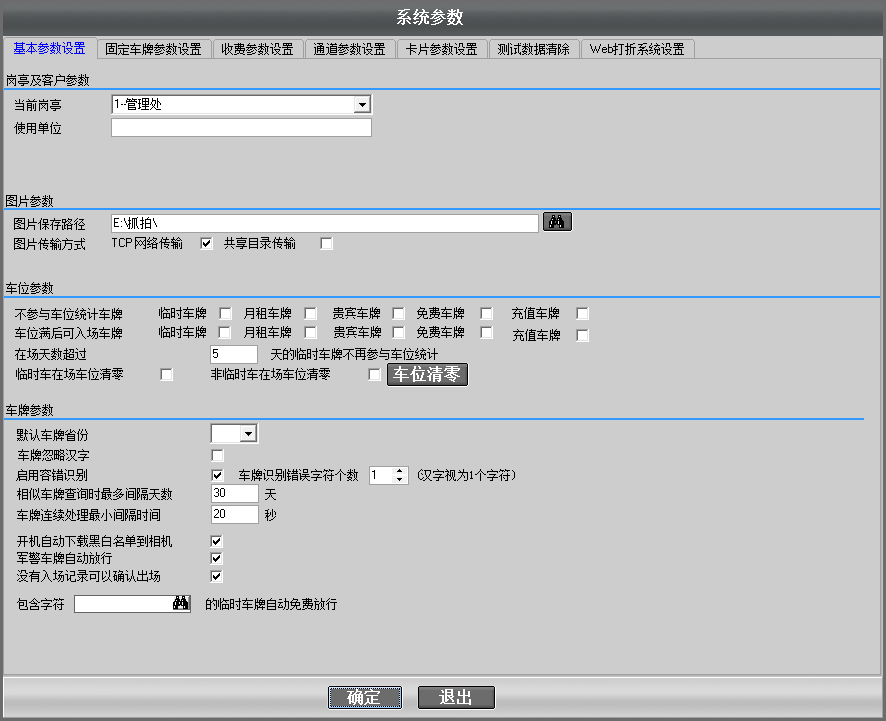This screenshot has height=721, width=886.
Task: Click the 退出 button
Action: pos(456,697)
